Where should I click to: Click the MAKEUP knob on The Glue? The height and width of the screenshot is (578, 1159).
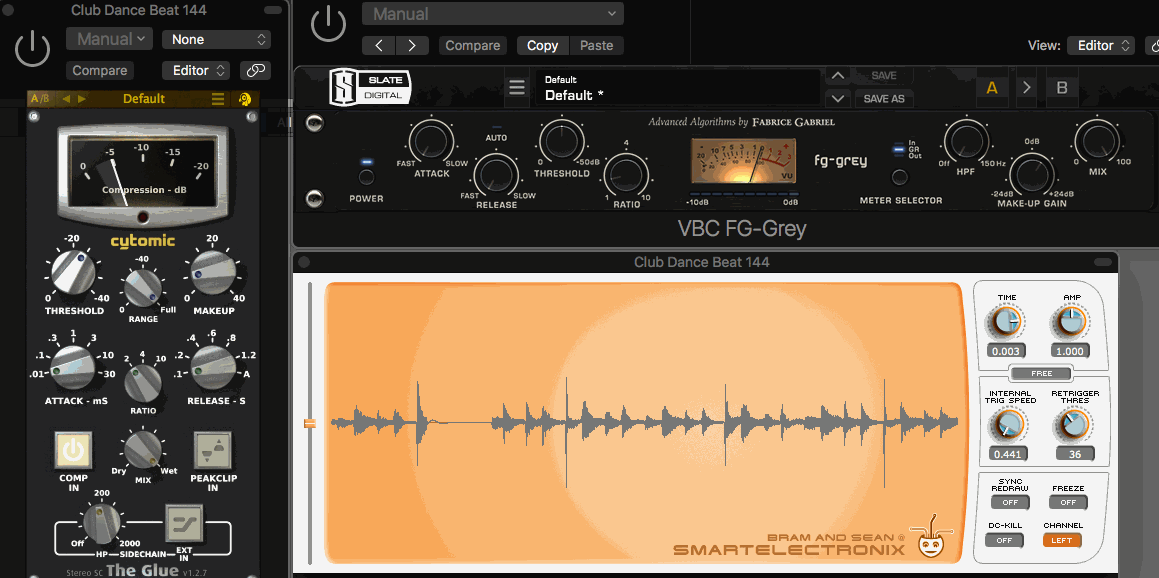[x=214, y=273]
